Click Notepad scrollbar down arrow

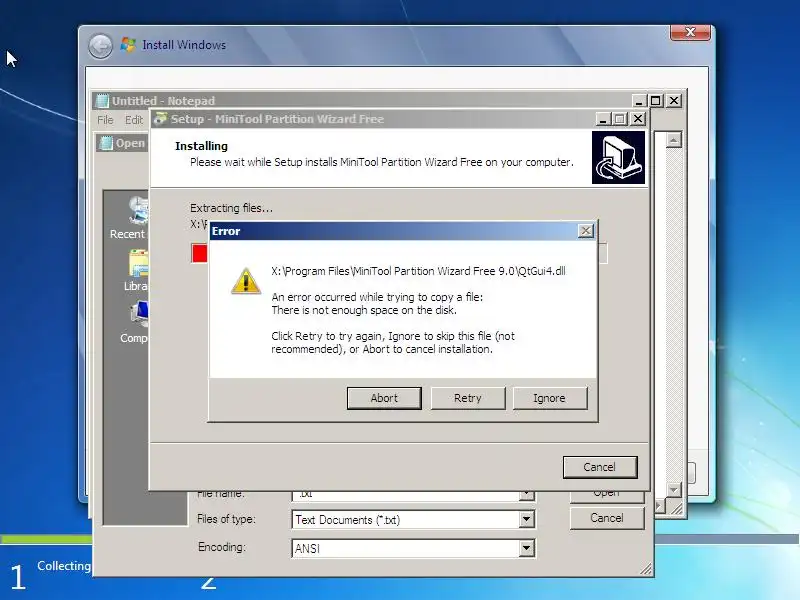point(673,489)
